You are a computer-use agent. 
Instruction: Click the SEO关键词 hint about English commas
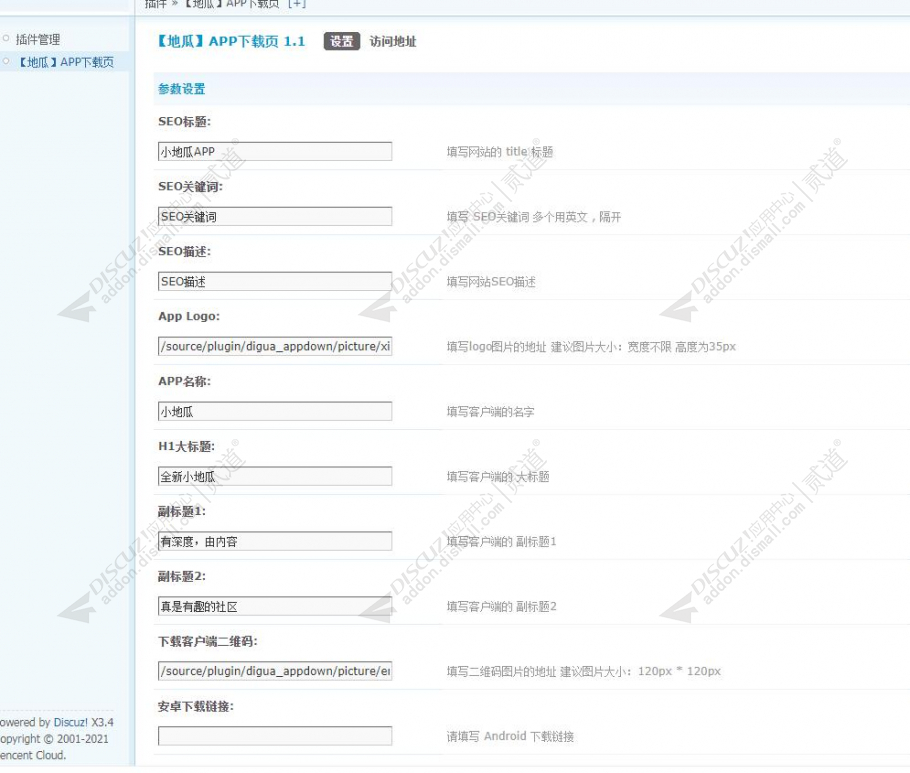(533, 216)
